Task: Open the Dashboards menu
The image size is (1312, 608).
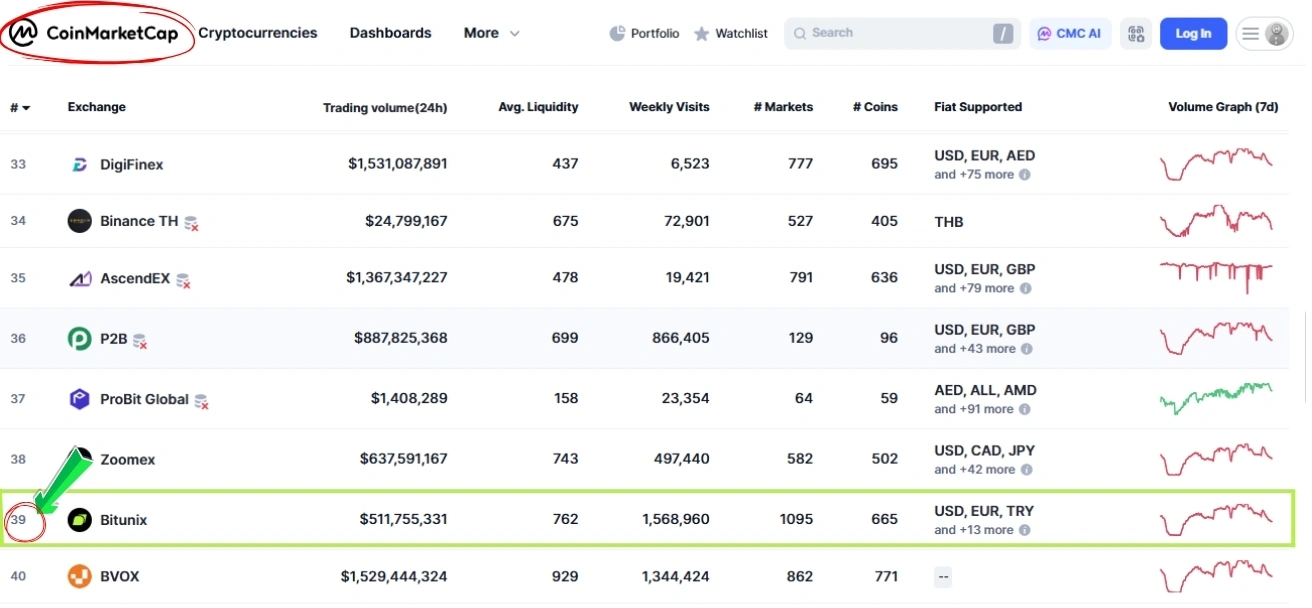Action: (390, 33)
